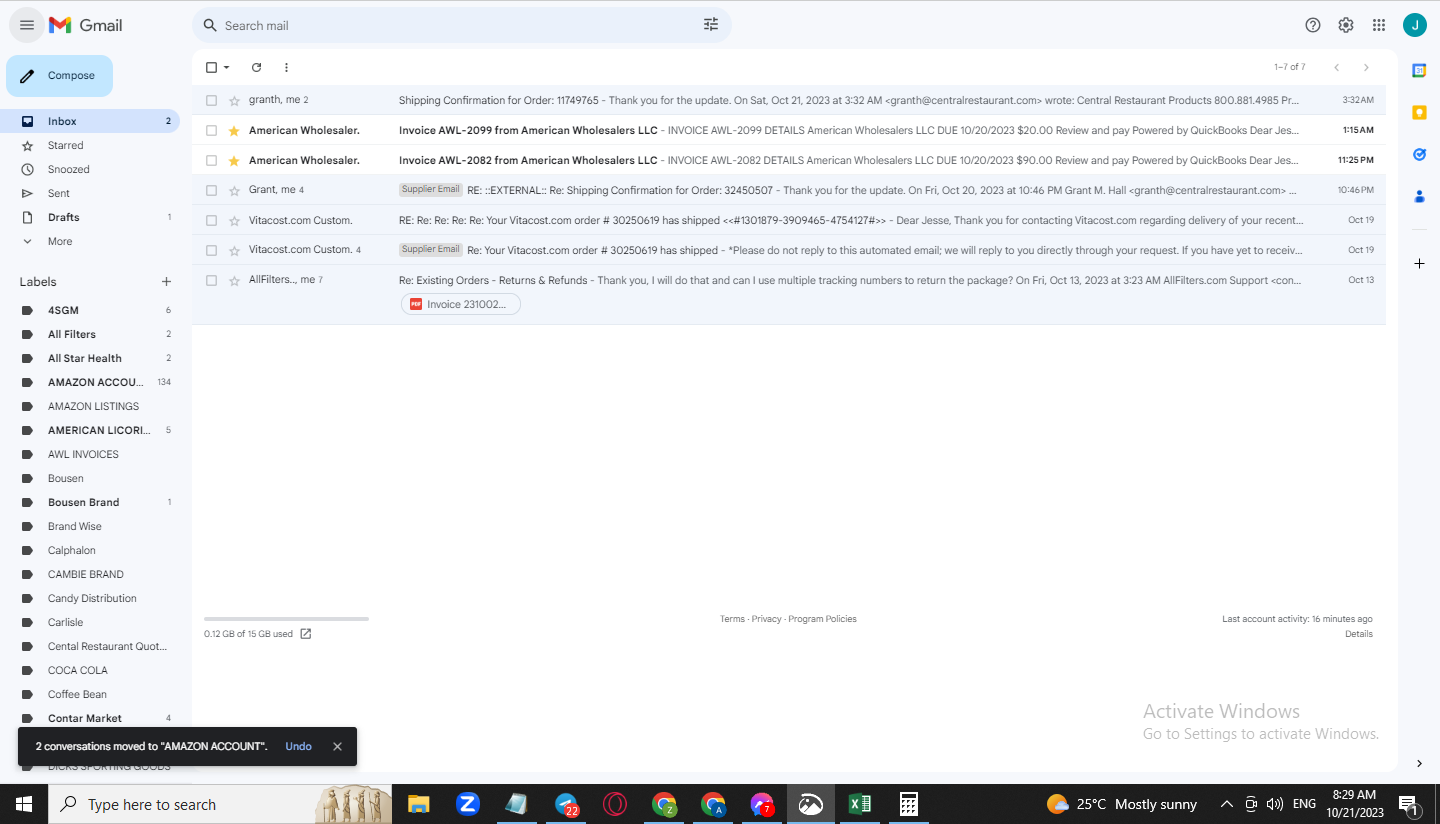
Task: Open search options filter icon
Action: pyautogui.click(x=711, y=25)
